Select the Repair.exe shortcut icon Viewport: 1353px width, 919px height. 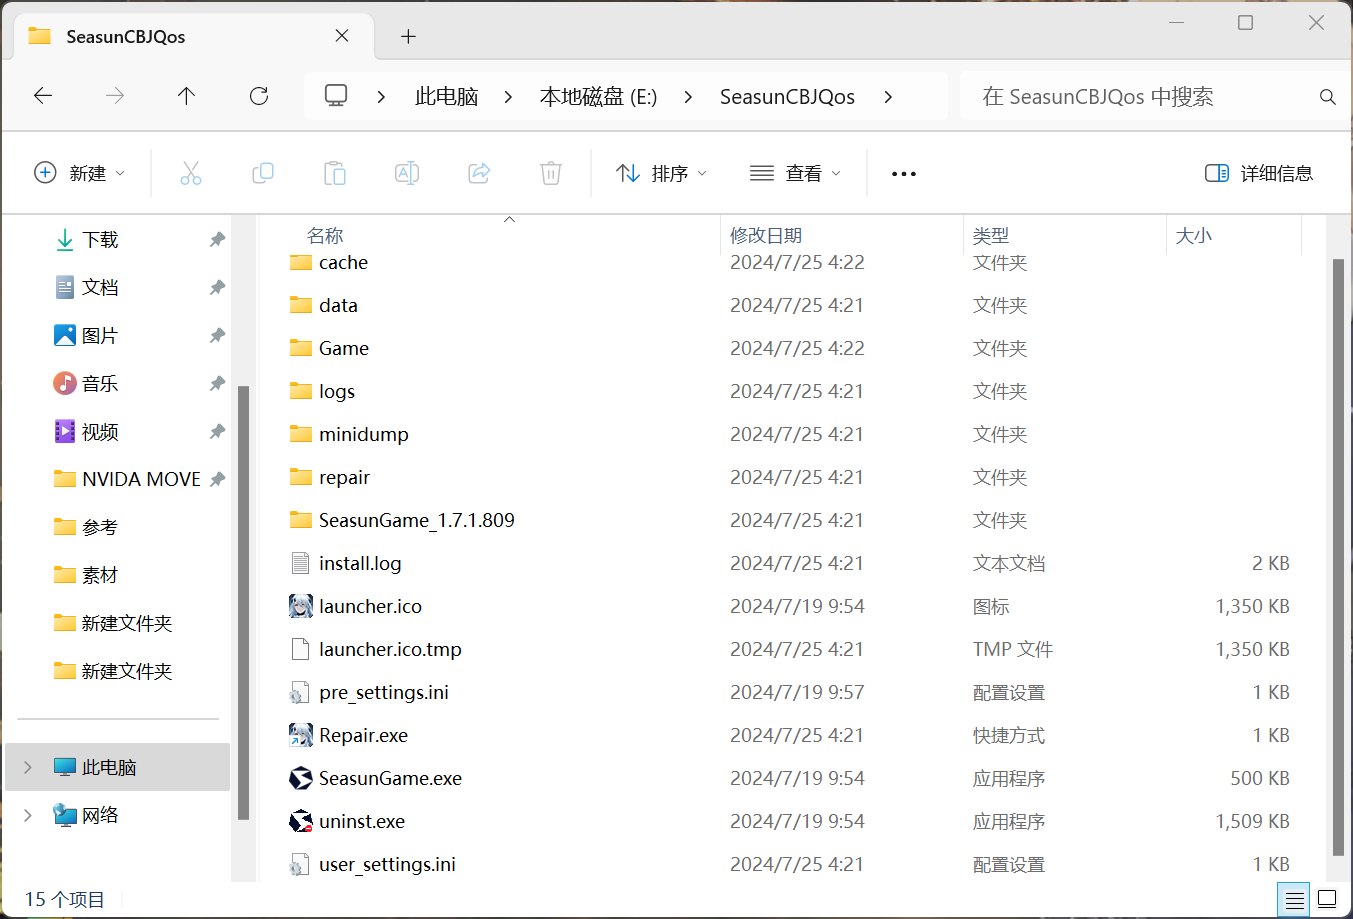301,735
